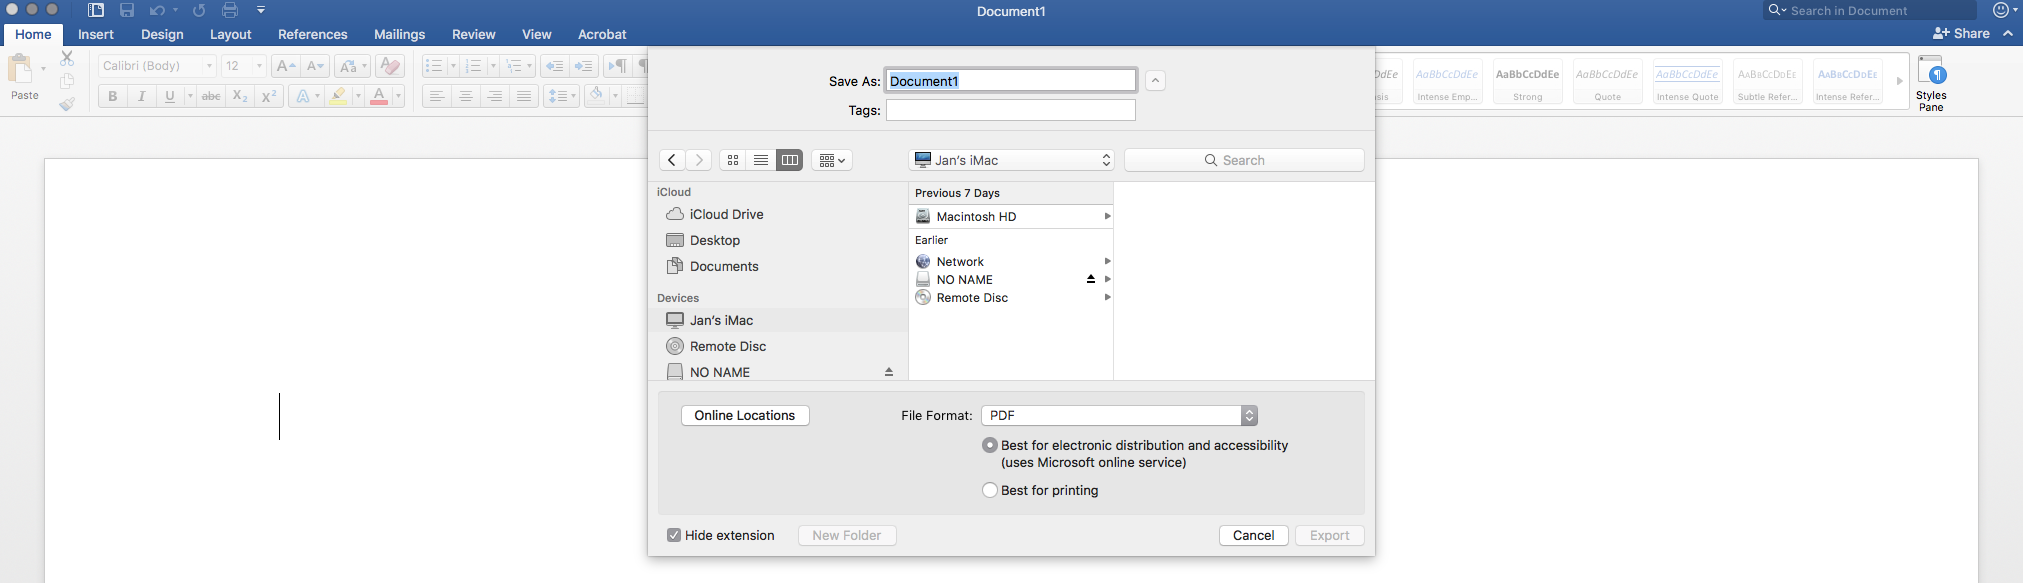Open the References ribbon tab
Screen dimensions: 2023x583
pos(313,34)
